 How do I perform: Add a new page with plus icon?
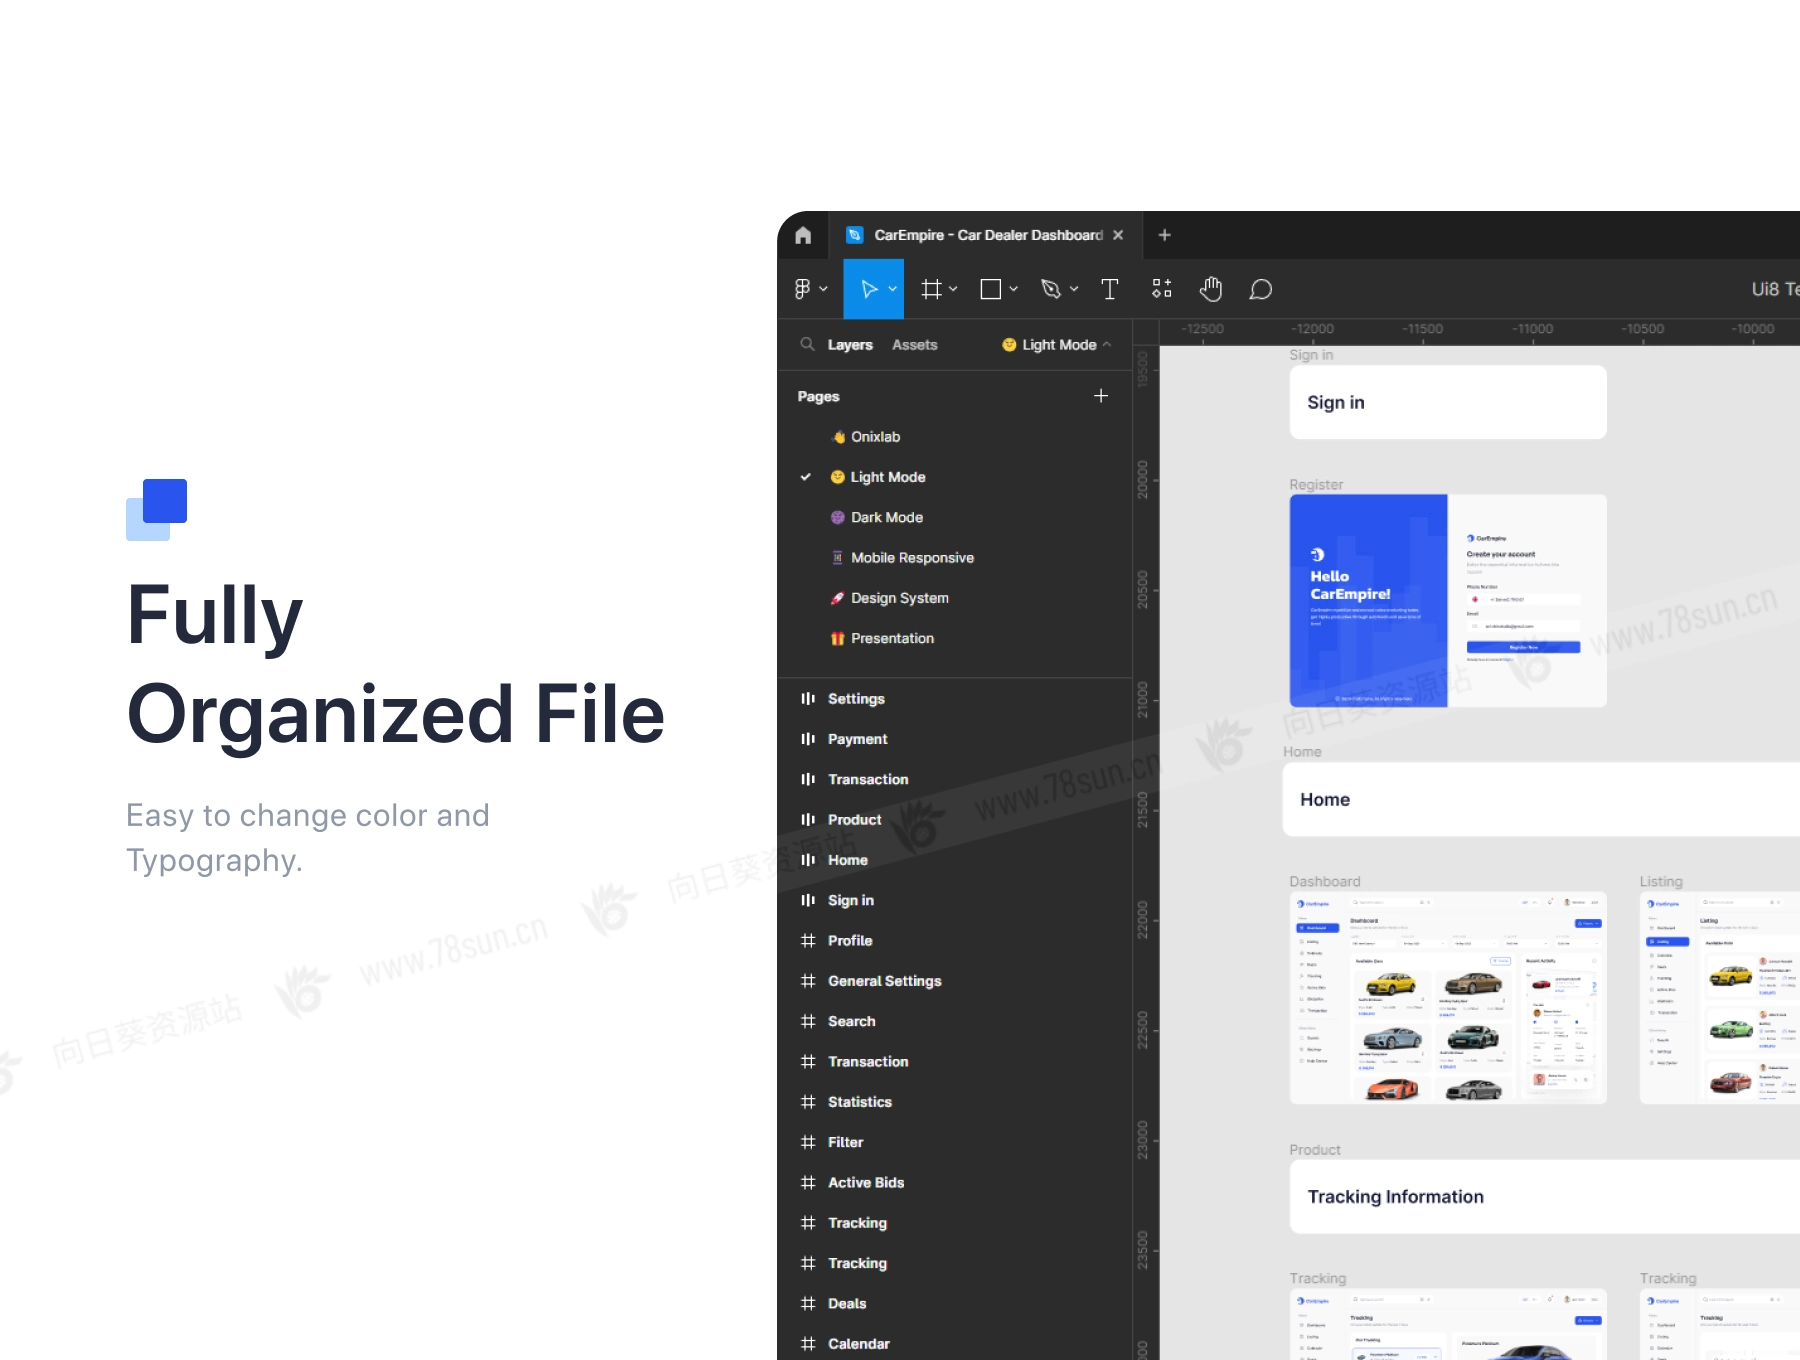[x=1101, y=396]
